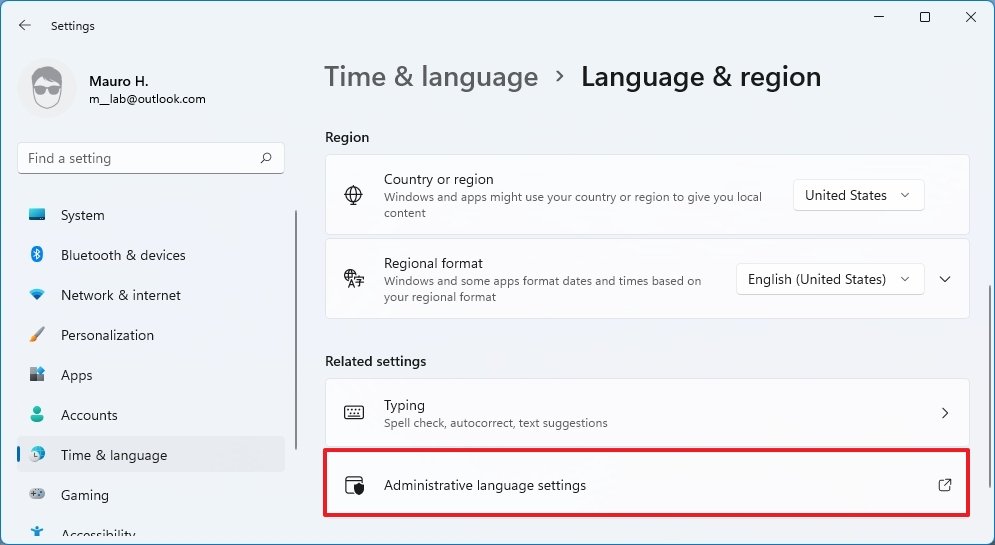Click the Mauro H. profile picture
The image size is (995, 545).
coord(47,89)
